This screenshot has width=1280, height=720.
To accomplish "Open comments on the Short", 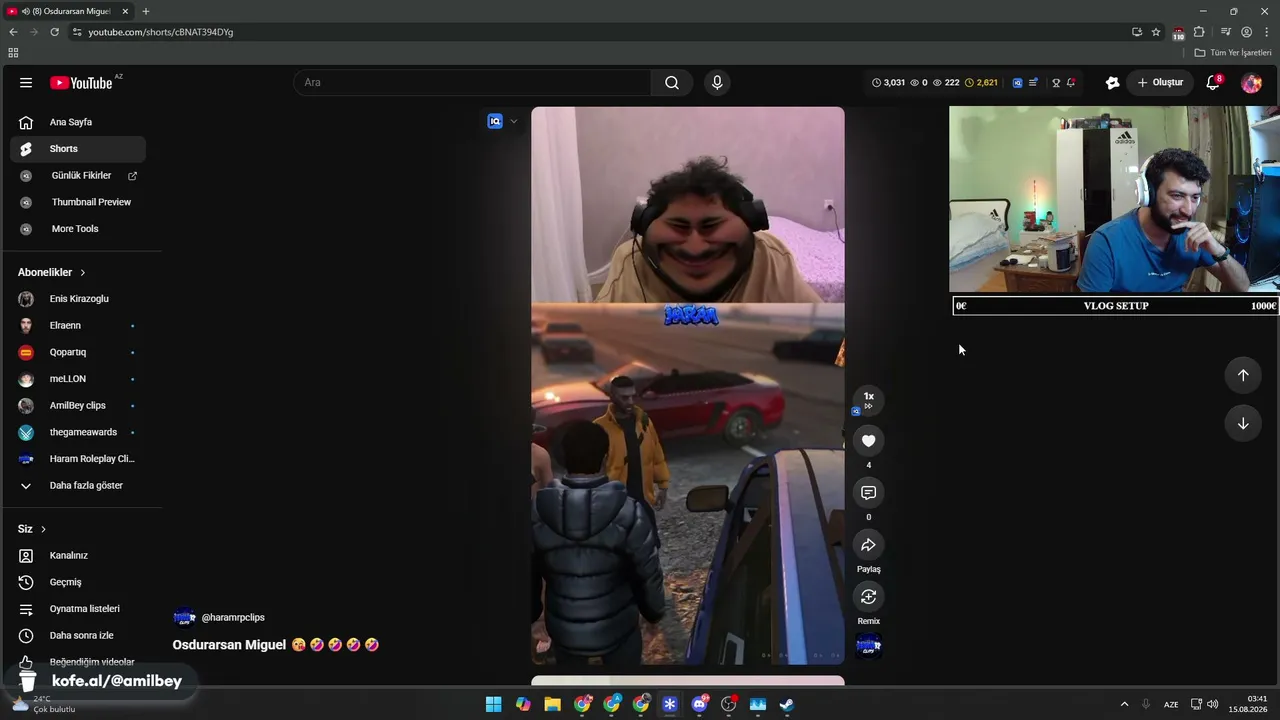I will (x=868, y=493).
